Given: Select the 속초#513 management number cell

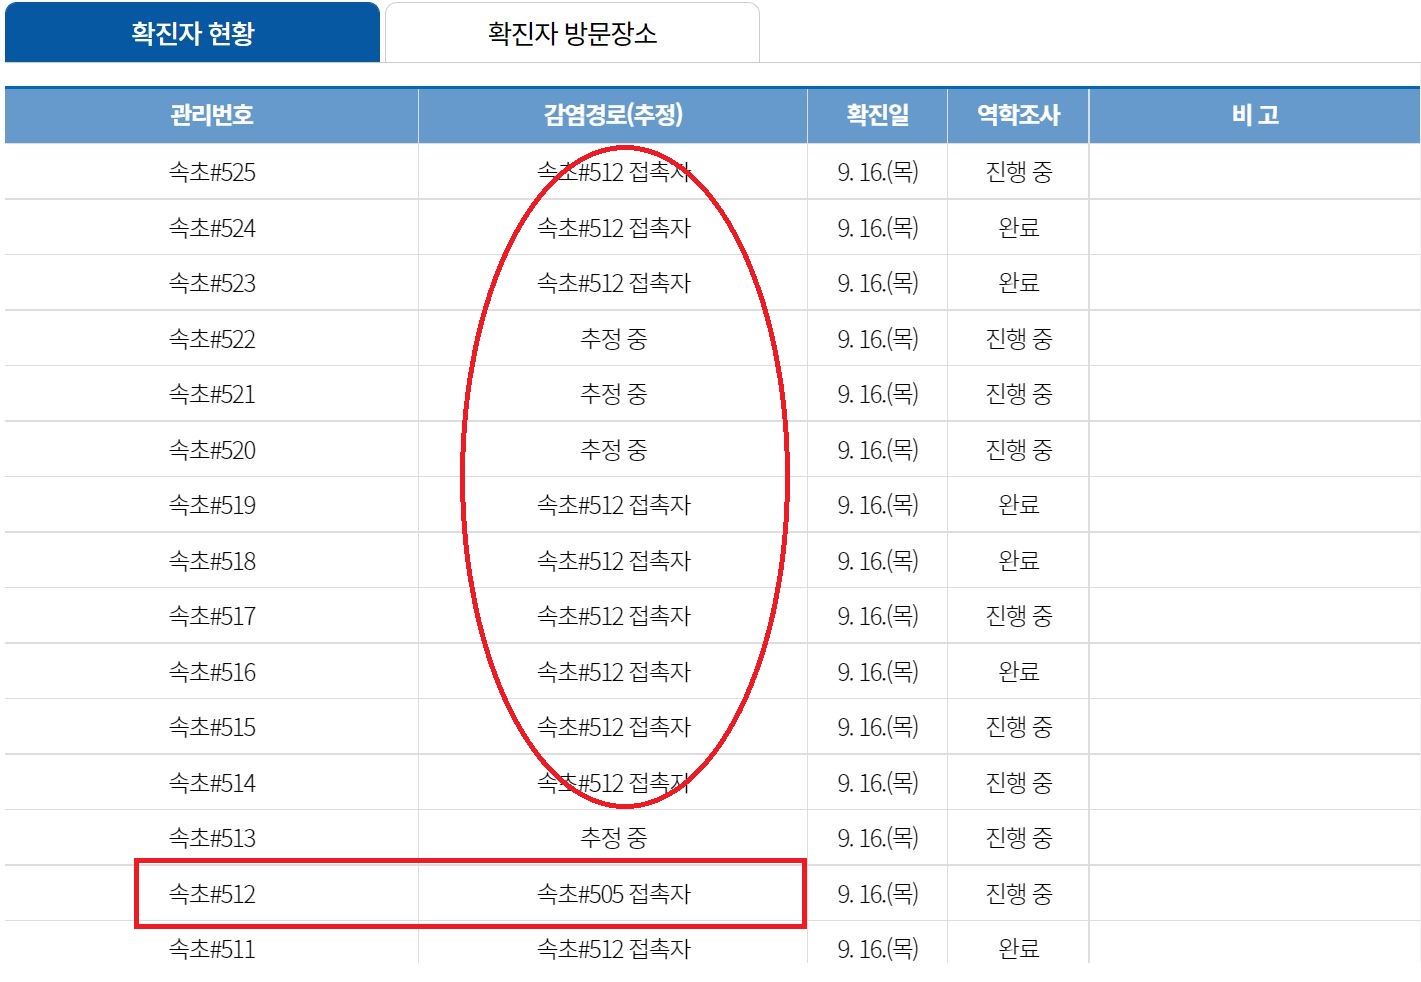Looking at the screenshot, I should [x=212, y=838].
